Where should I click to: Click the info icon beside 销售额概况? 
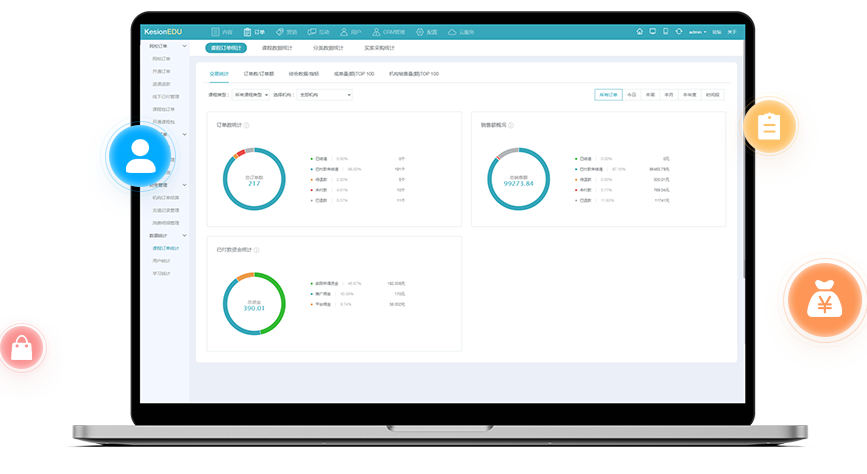pyautogui.click(x=510, y=125)
